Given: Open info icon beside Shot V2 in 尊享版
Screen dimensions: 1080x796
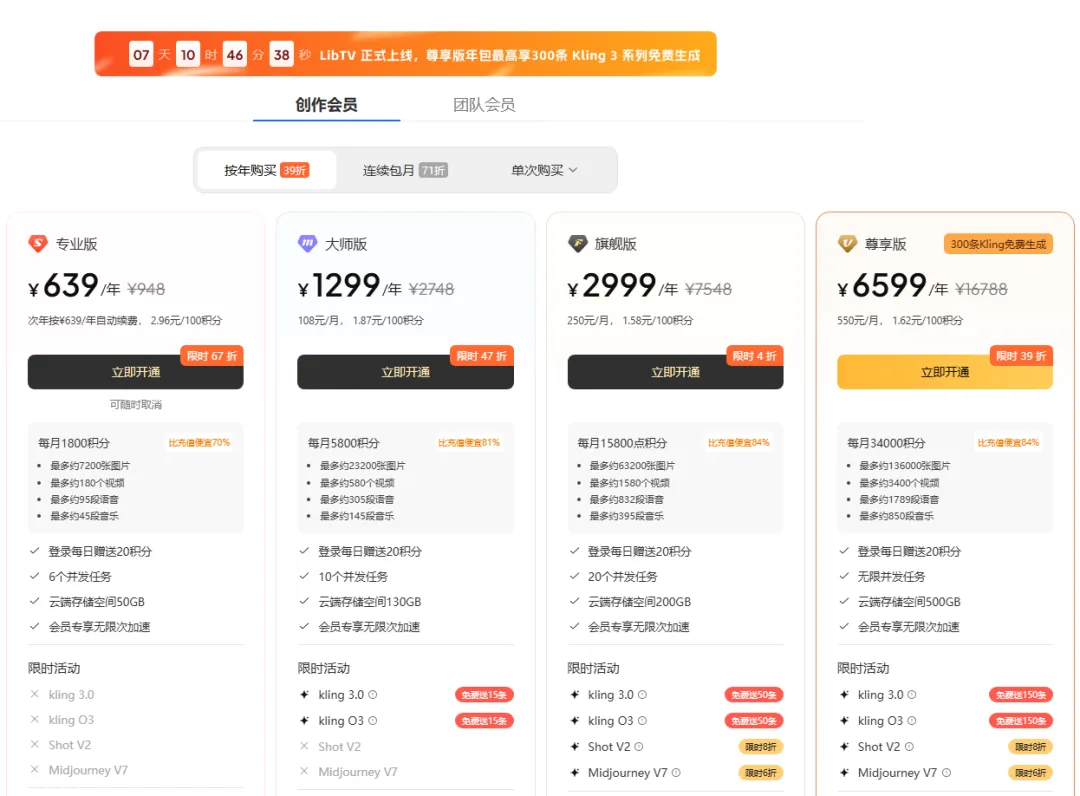Looking at the screenshot, I should coord(909,746).
